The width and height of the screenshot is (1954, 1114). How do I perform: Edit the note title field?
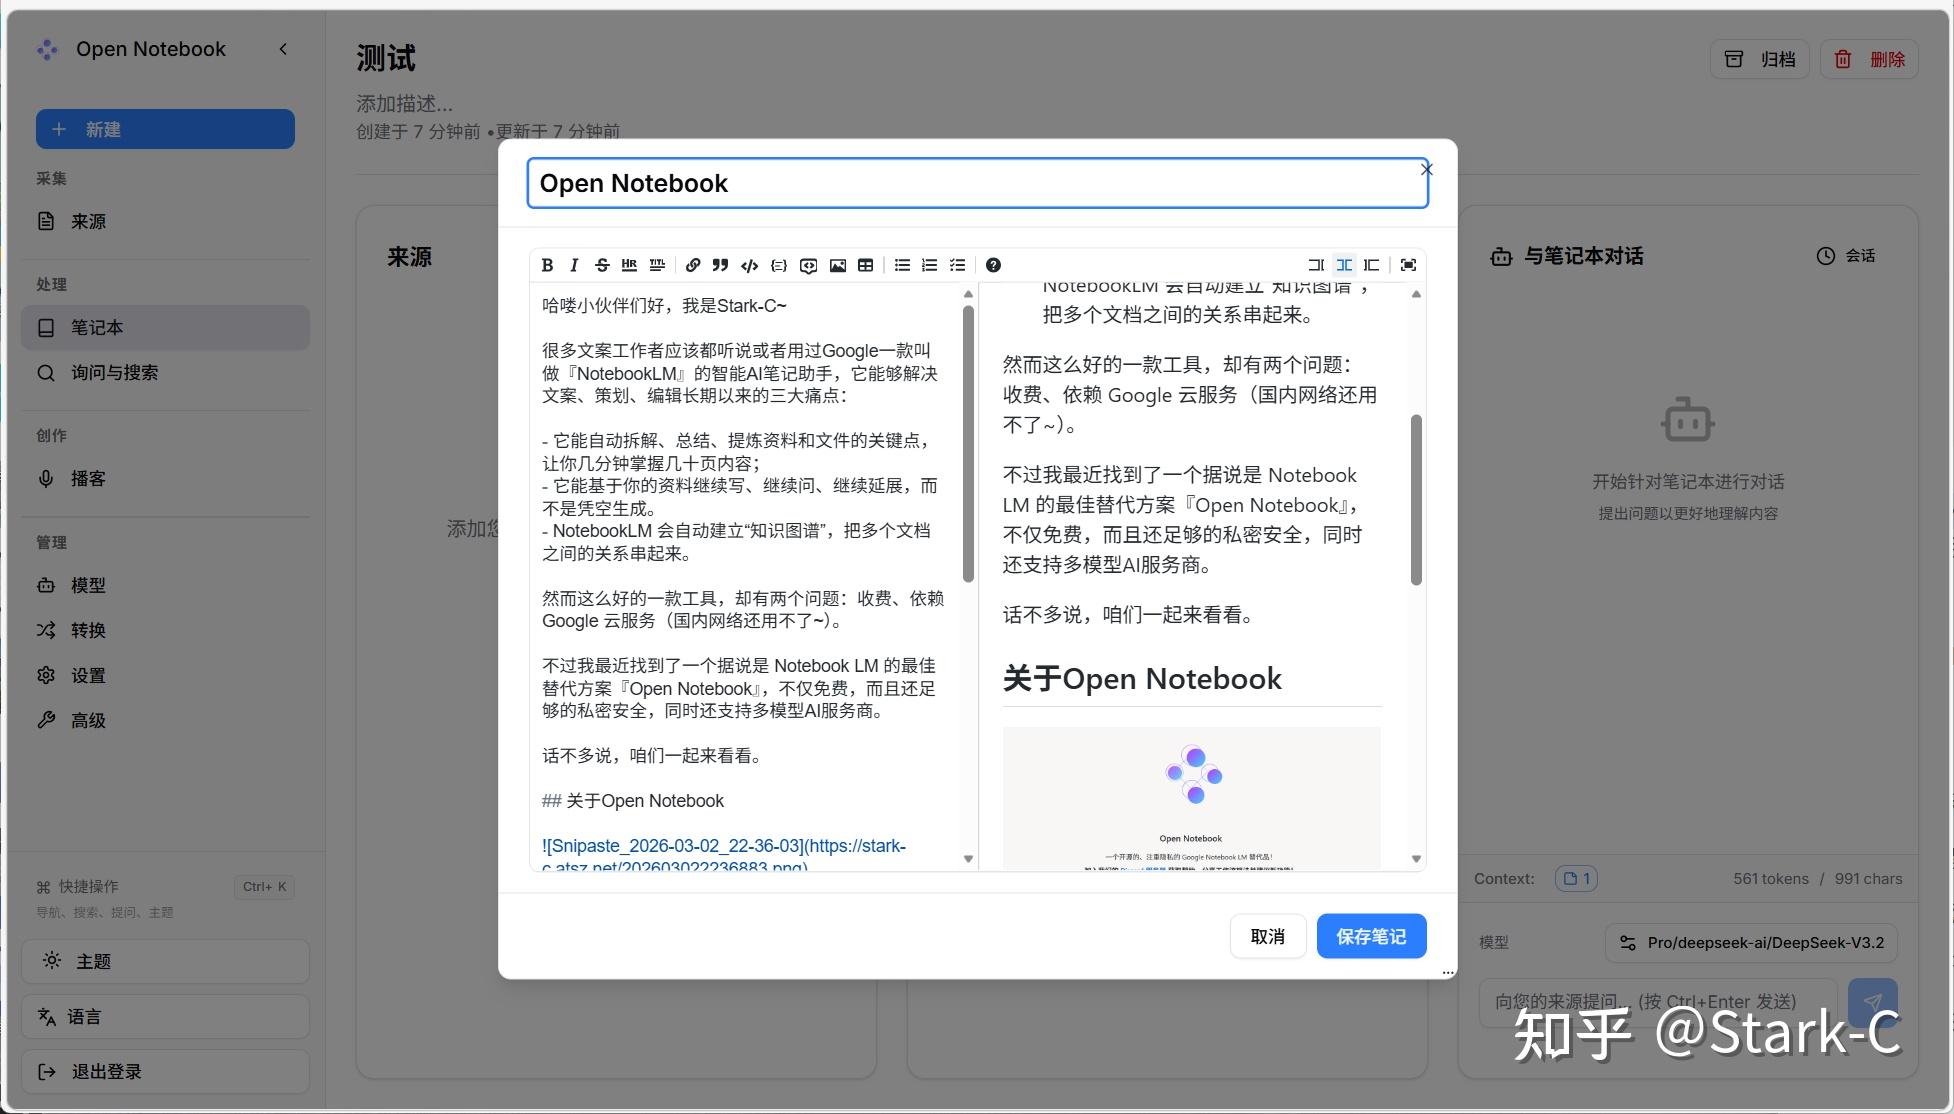977,183
